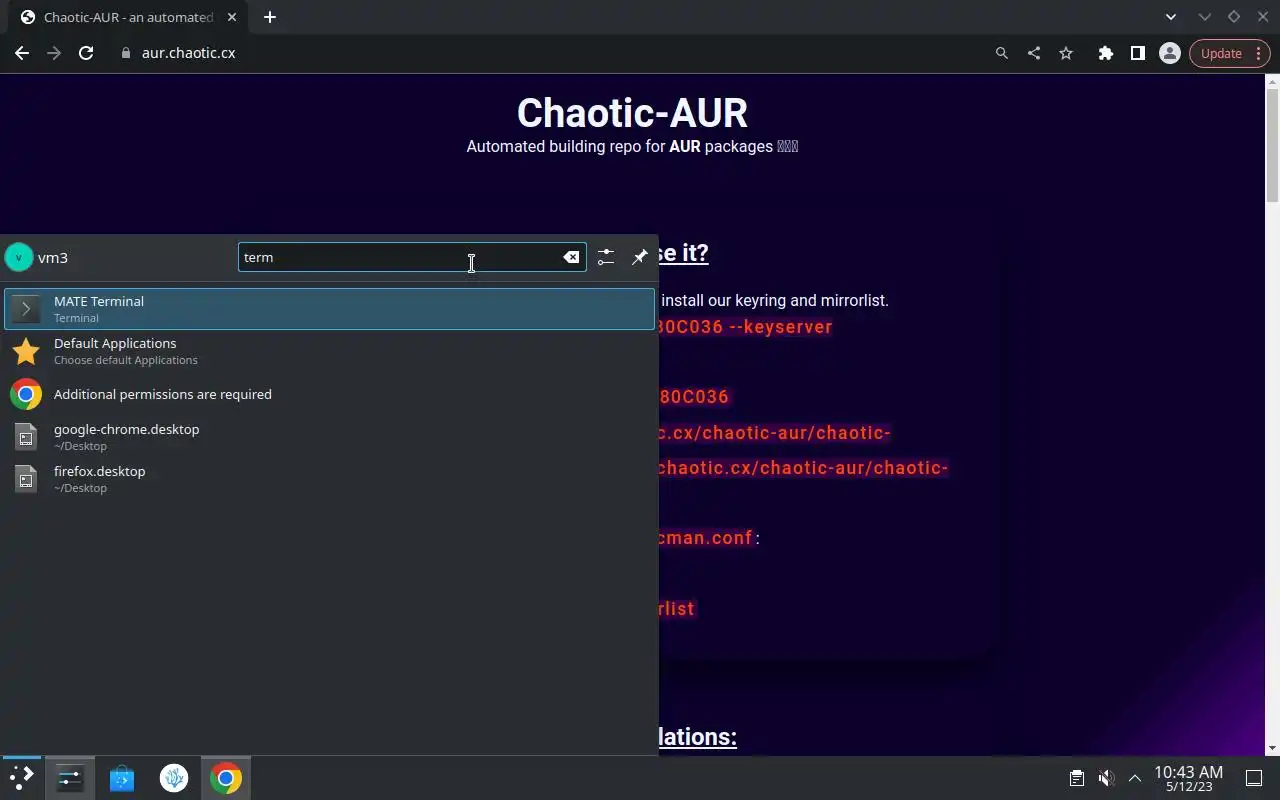The height and width of the screenshot is (800, 1280).
Task: Open Chrome extensions puzzle icon
Action: 1106,53
